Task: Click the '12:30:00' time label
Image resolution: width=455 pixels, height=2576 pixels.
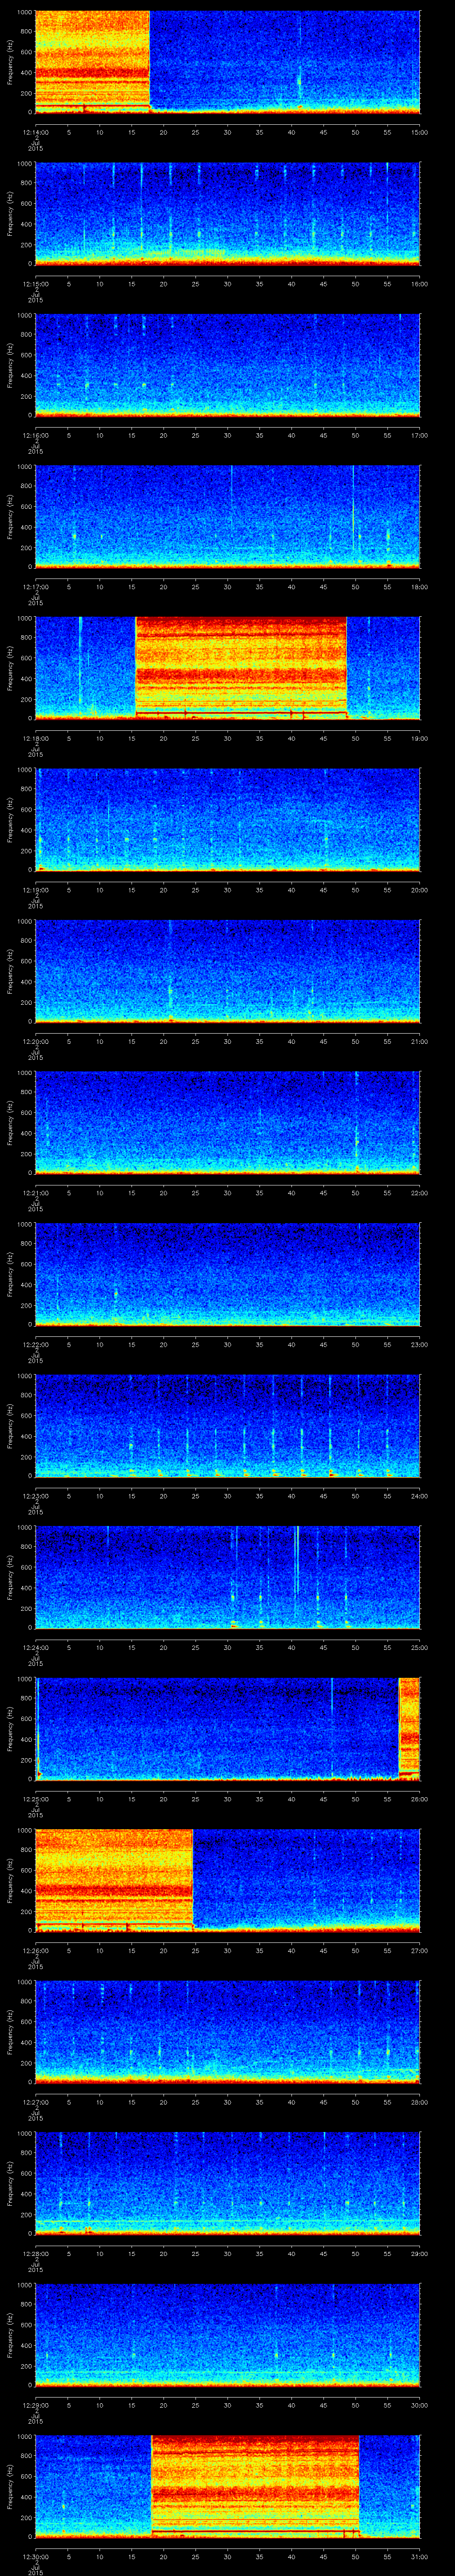Action: click(x=35, y=2556)
